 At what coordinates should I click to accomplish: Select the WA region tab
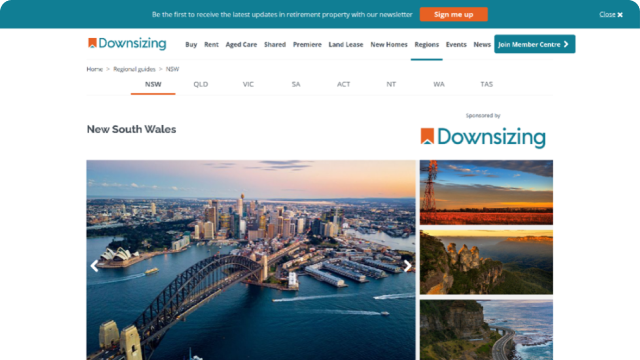point(439,84)
